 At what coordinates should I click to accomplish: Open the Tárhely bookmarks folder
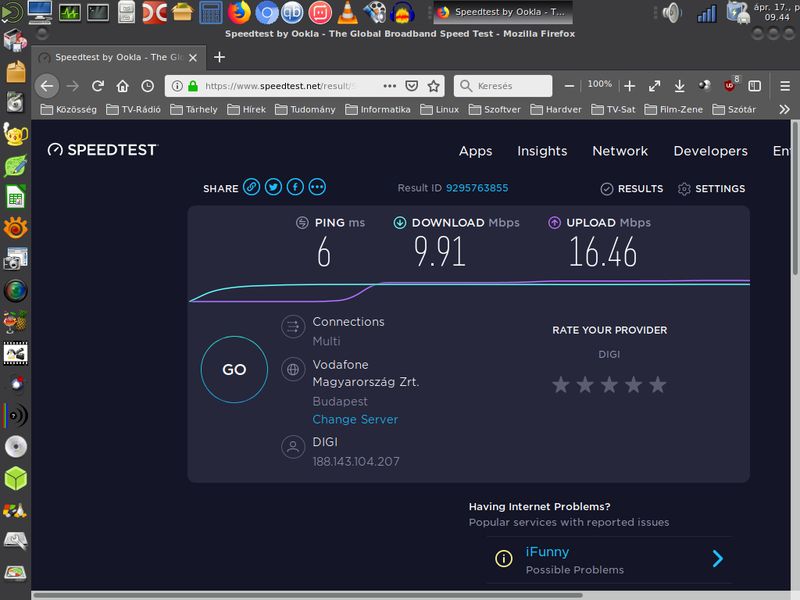194,109
